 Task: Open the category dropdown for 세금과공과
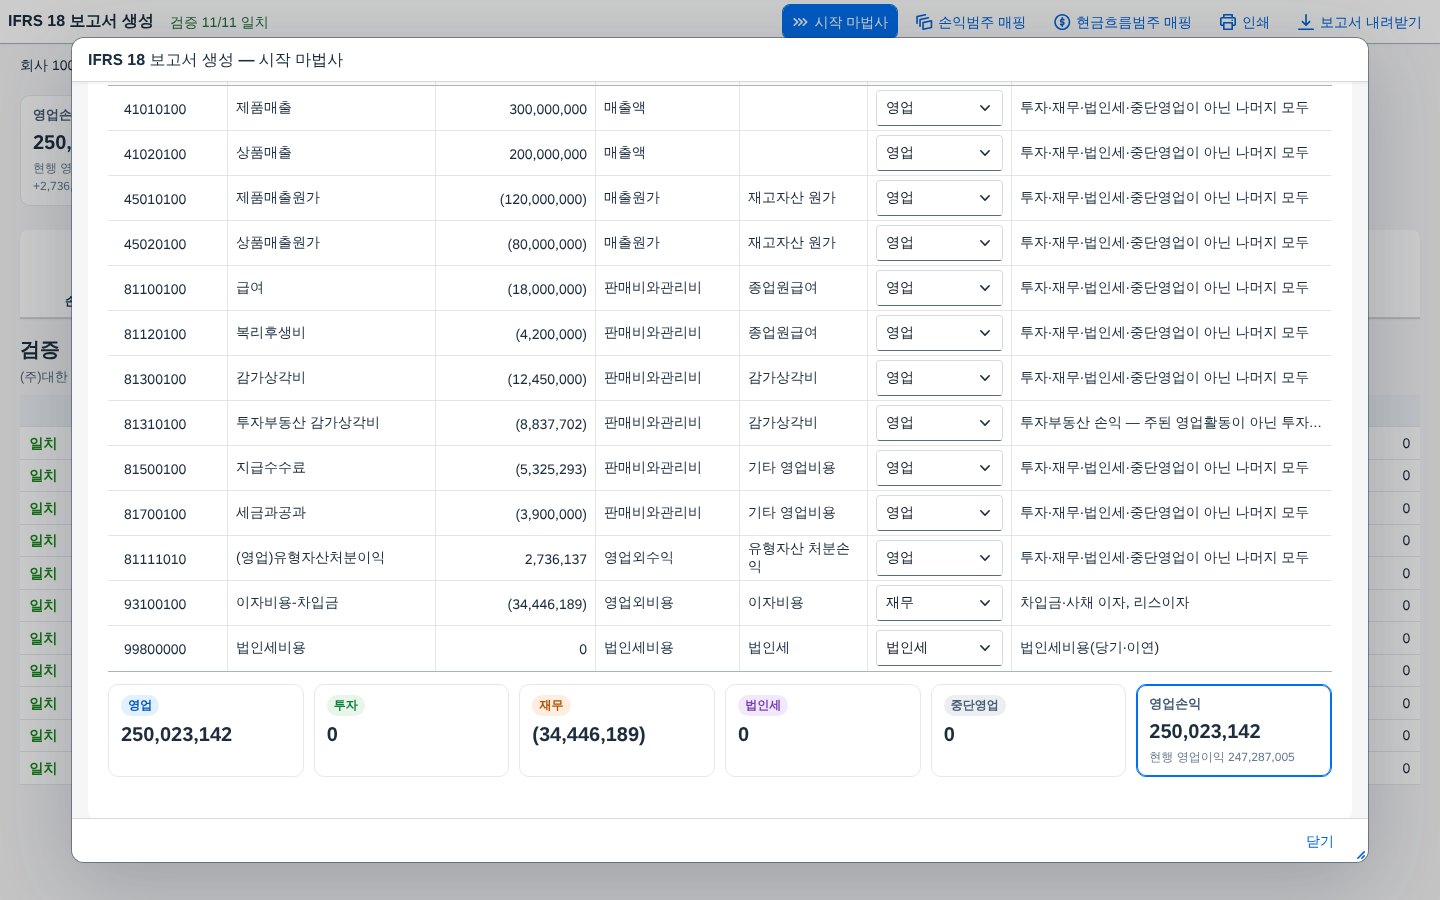[939, 513]
